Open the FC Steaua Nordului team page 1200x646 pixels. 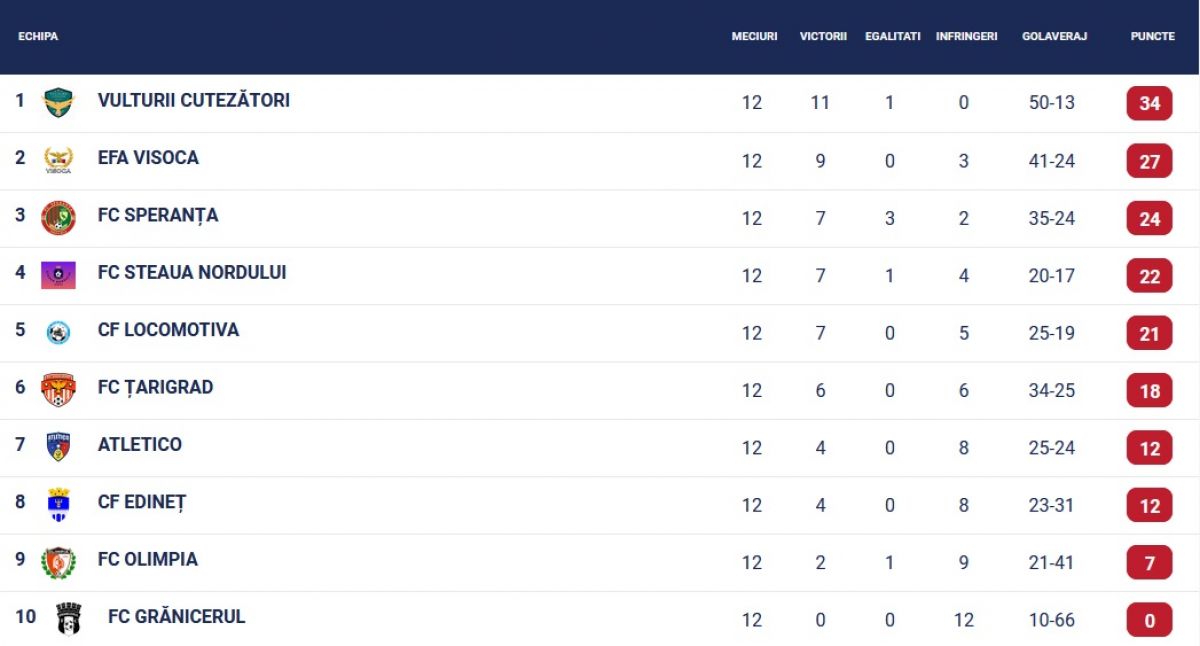pos(192,272)
